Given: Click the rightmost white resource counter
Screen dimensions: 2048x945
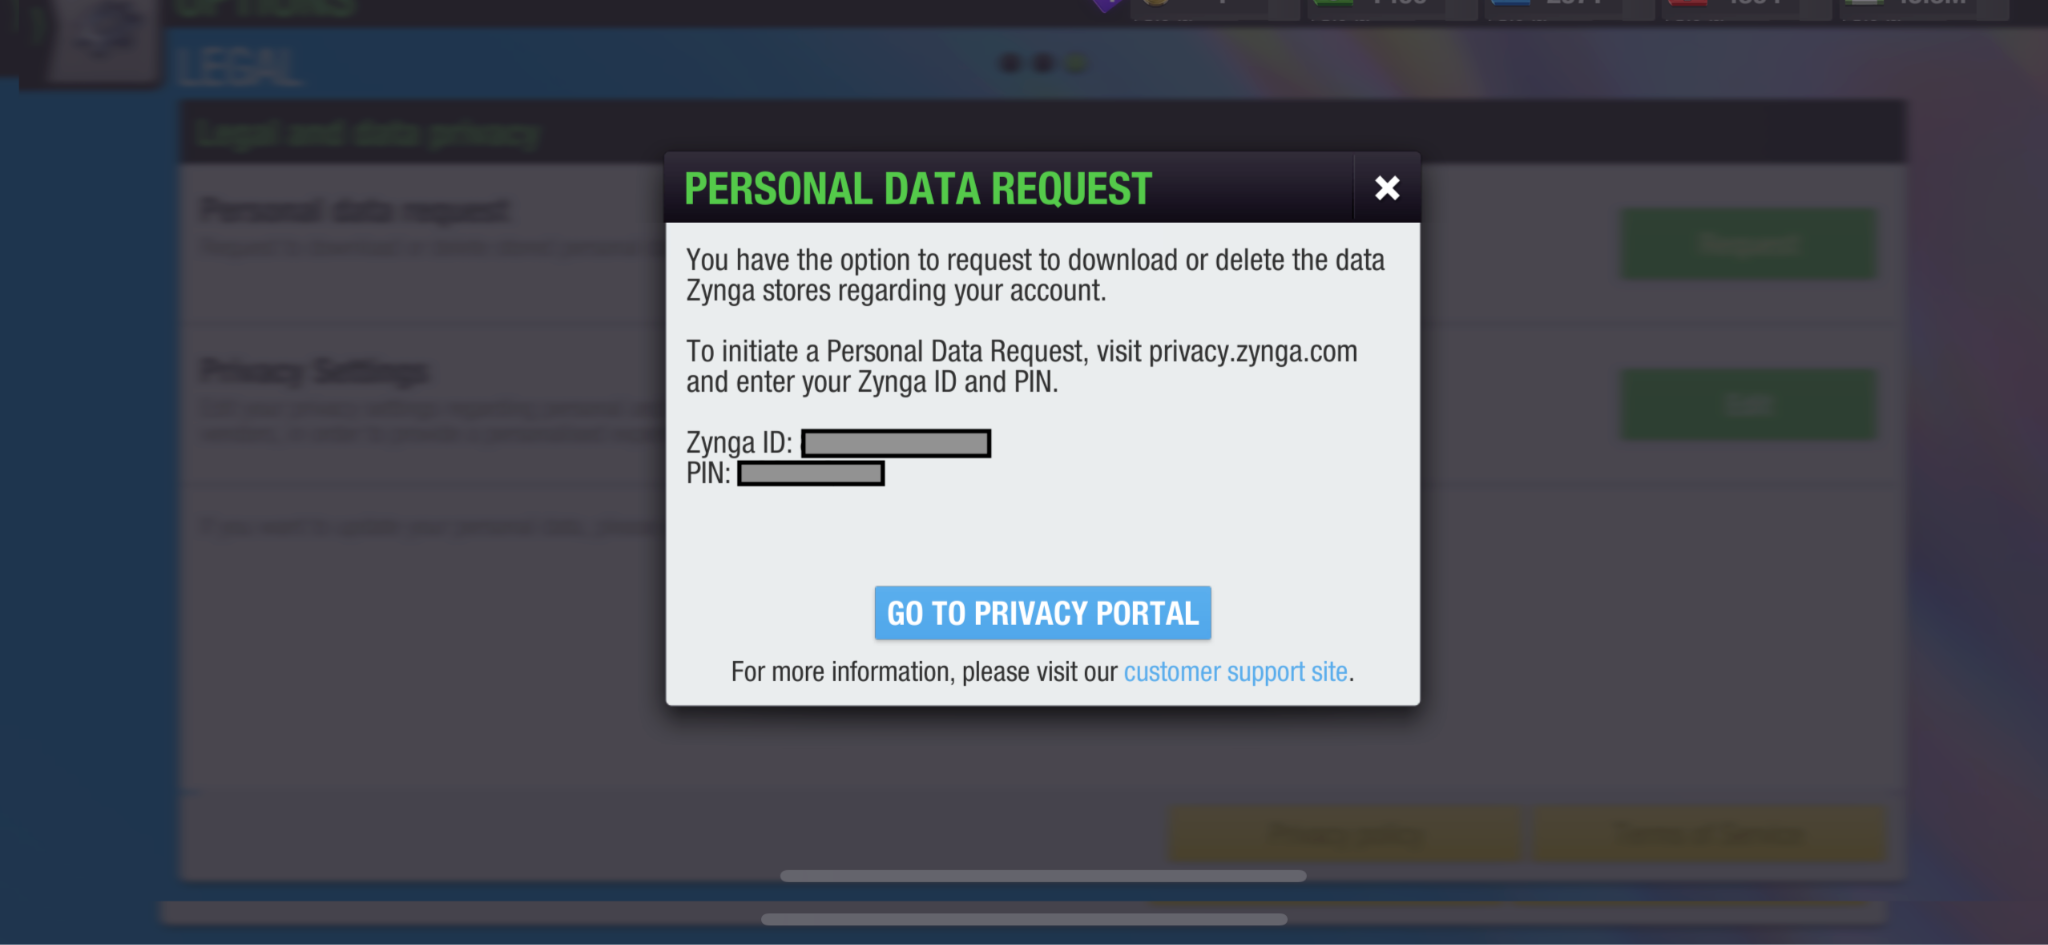Looking at the screenshot, I should (1924, 8).
